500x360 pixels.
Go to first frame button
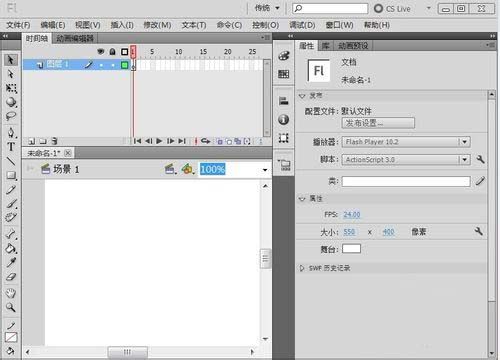[x=137, y=141]
